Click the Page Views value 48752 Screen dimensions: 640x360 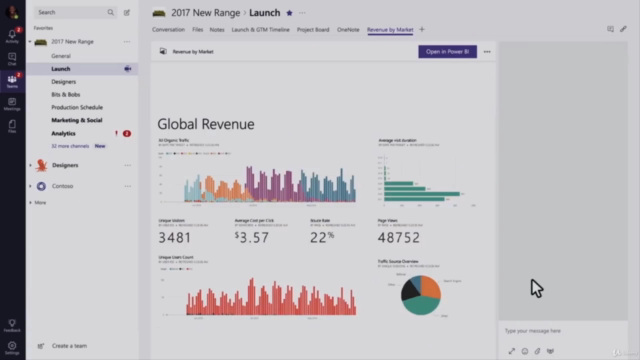(398, 238)
